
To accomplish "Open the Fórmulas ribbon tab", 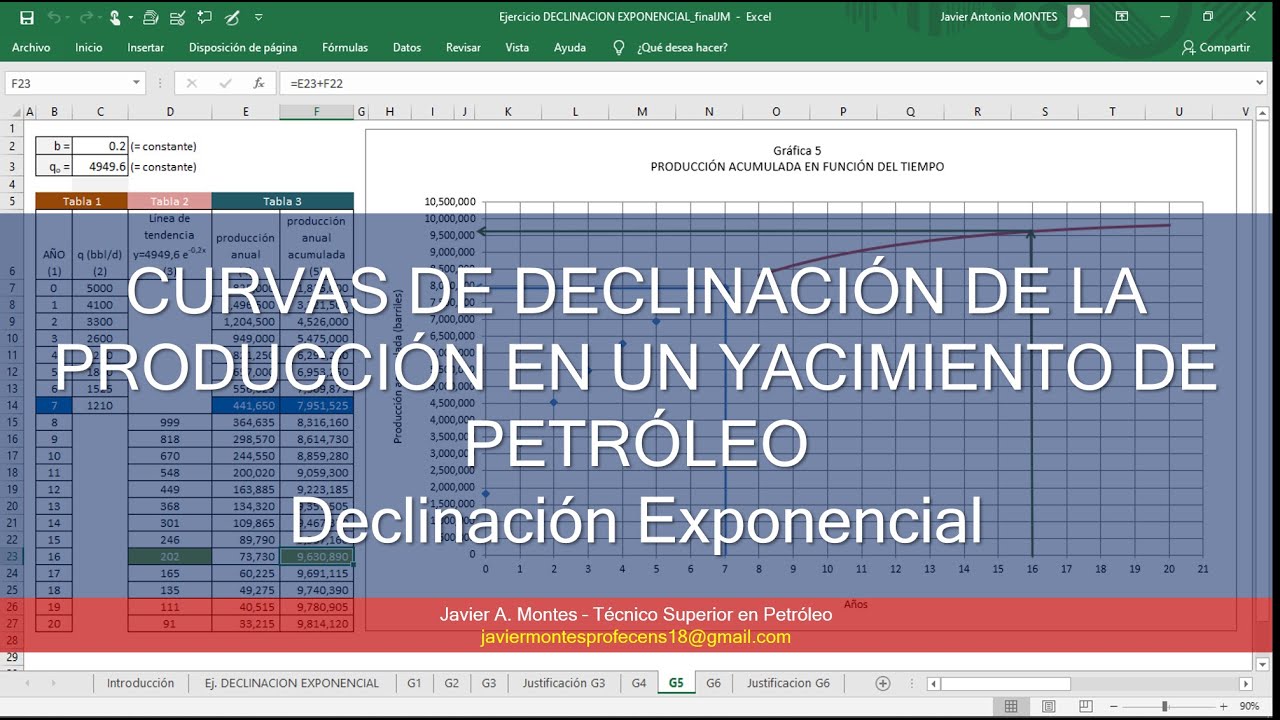I will (x=345, y=47).
